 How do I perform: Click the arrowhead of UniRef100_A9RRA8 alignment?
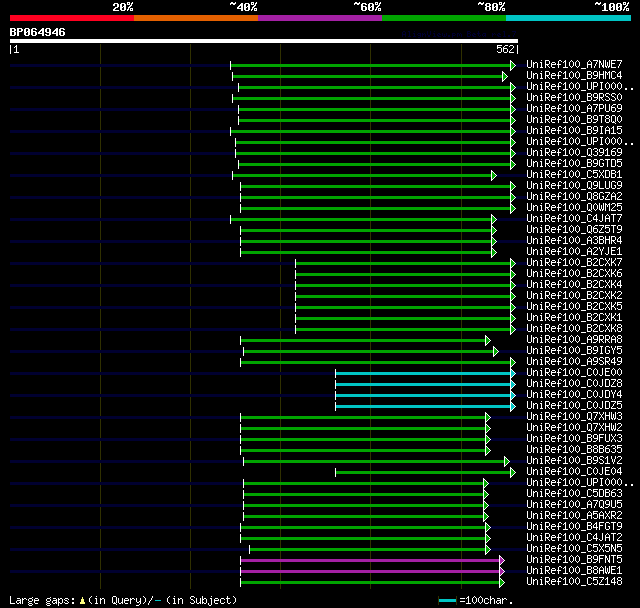click(488, 340)
